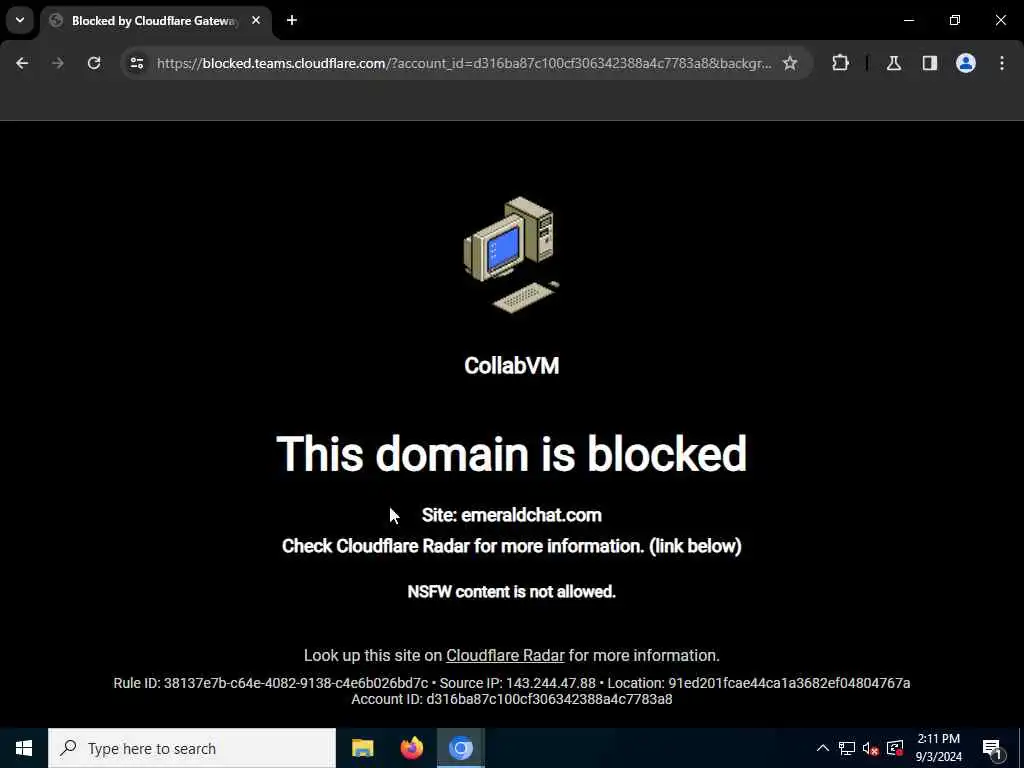
Task: Follow the Cloudflare Radar link
Action: pyautogui.click(x=505, y=656)
